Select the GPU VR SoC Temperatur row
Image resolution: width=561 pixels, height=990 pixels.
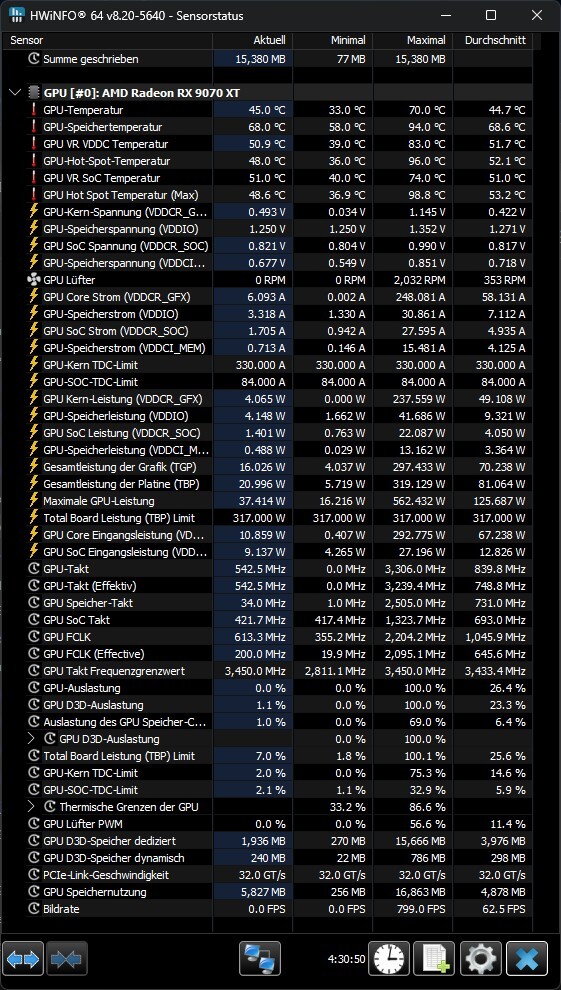click(x=267, y=178)
